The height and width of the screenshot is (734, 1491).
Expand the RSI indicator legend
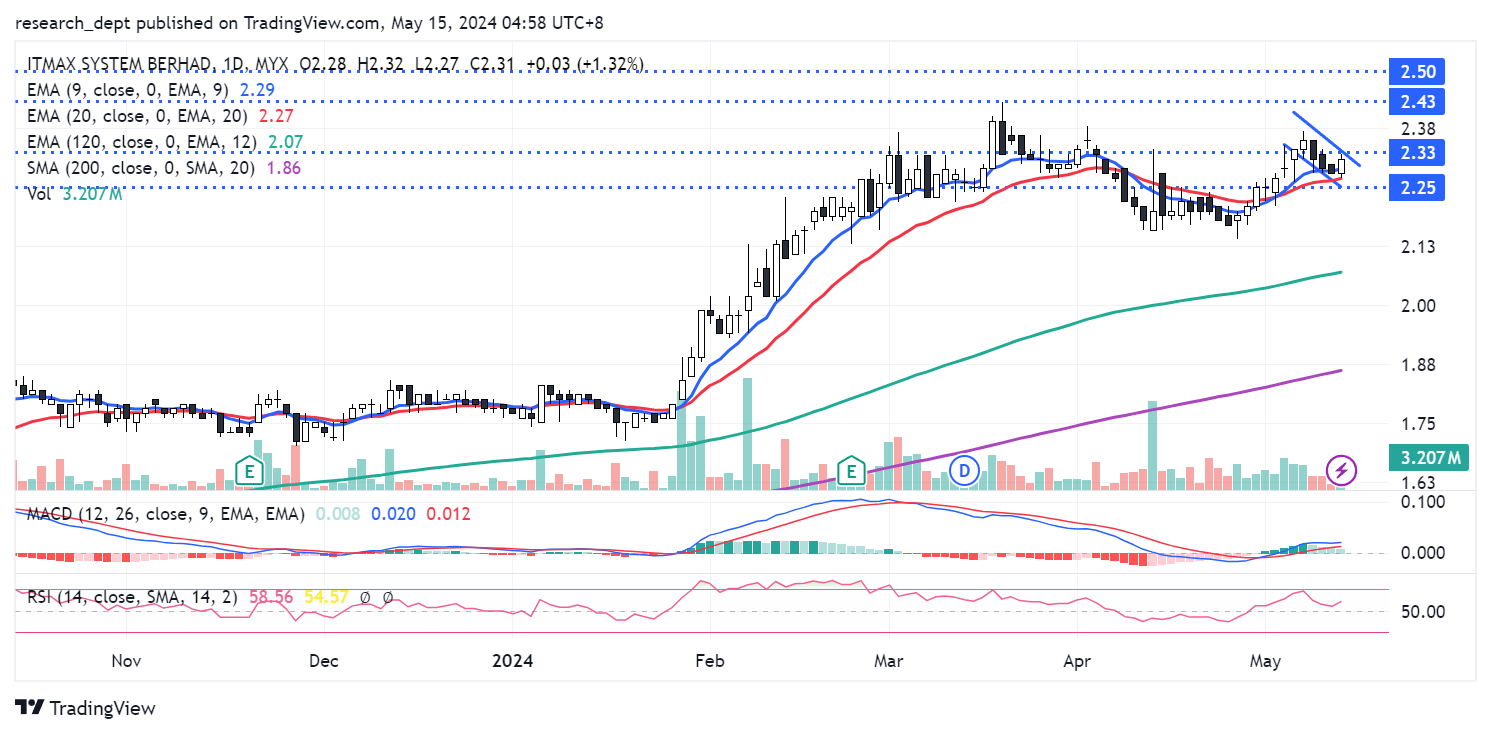pyautogui.click(x=128, y=597)
